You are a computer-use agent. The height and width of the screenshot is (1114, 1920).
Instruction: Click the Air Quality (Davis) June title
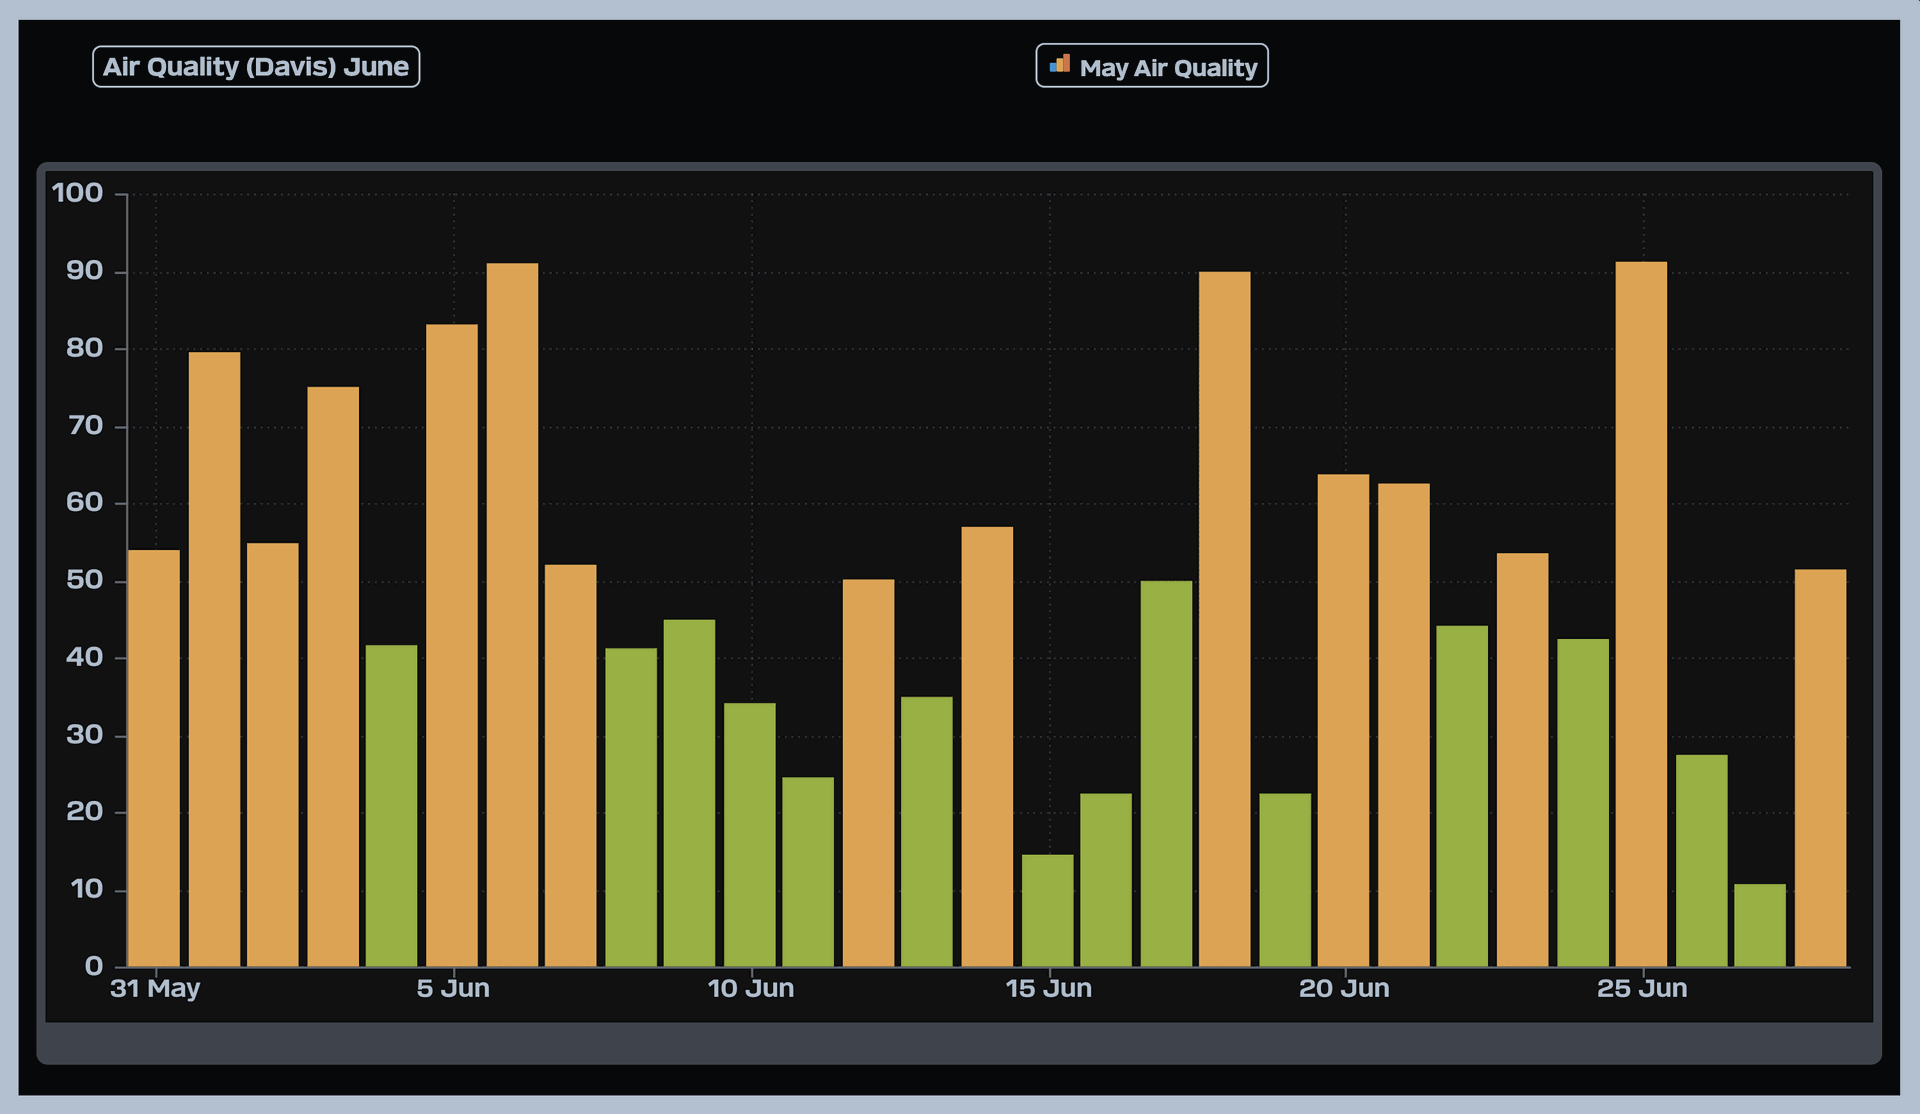256,67
